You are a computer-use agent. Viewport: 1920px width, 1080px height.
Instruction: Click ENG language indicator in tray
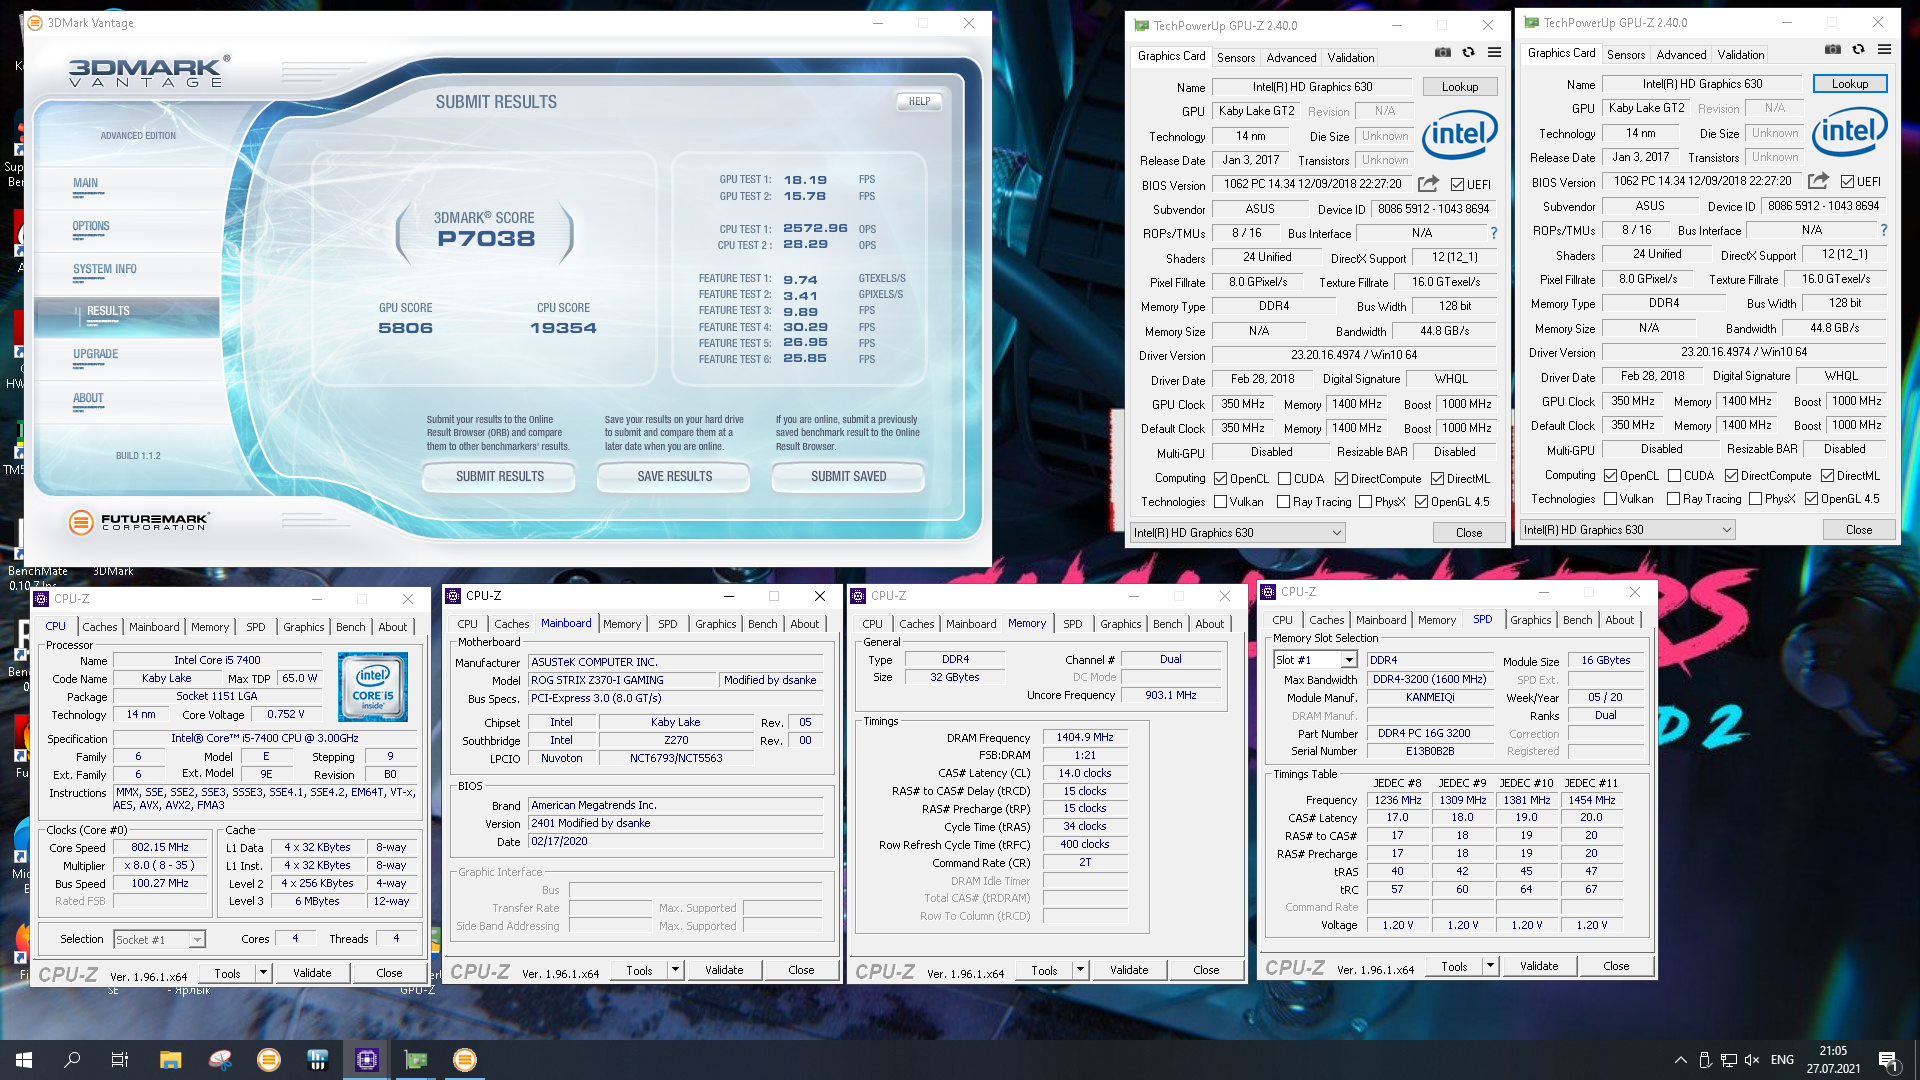click(x=1782, y=1060)
